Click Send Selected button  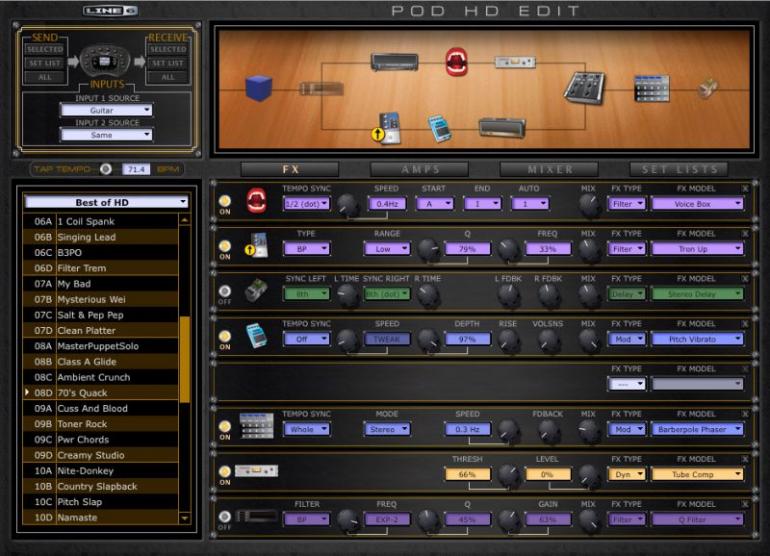(x=45, y=49)
